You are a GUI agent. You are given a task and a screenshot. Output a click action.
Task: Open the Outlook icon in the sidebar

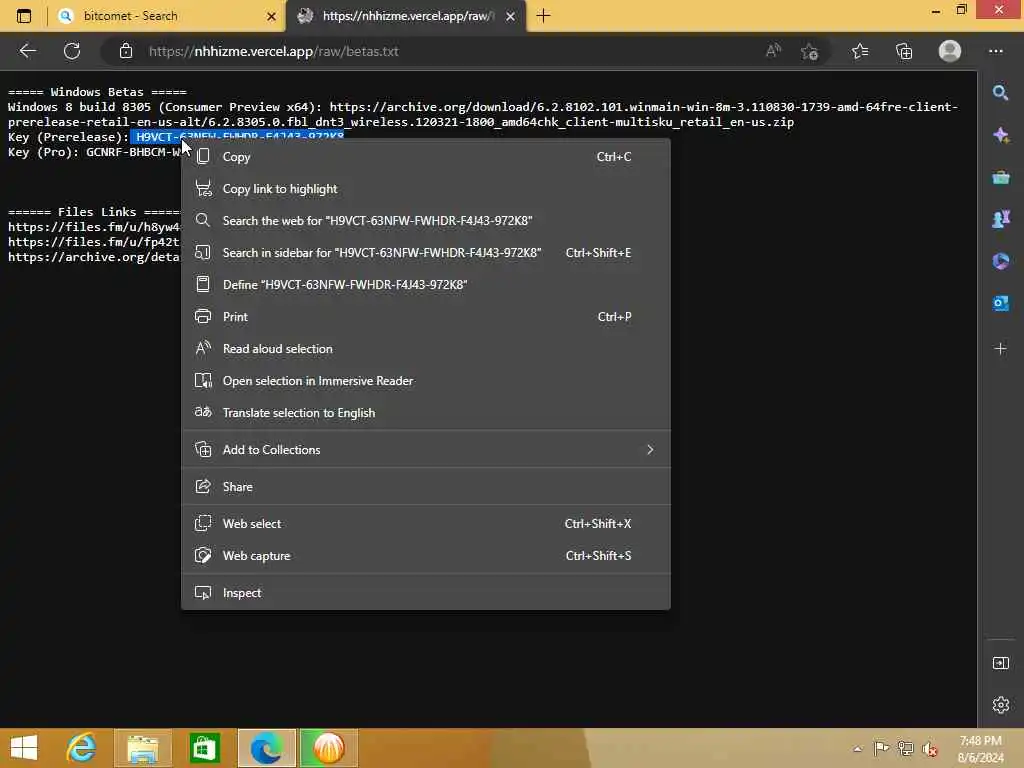[x=1000, y=303]
